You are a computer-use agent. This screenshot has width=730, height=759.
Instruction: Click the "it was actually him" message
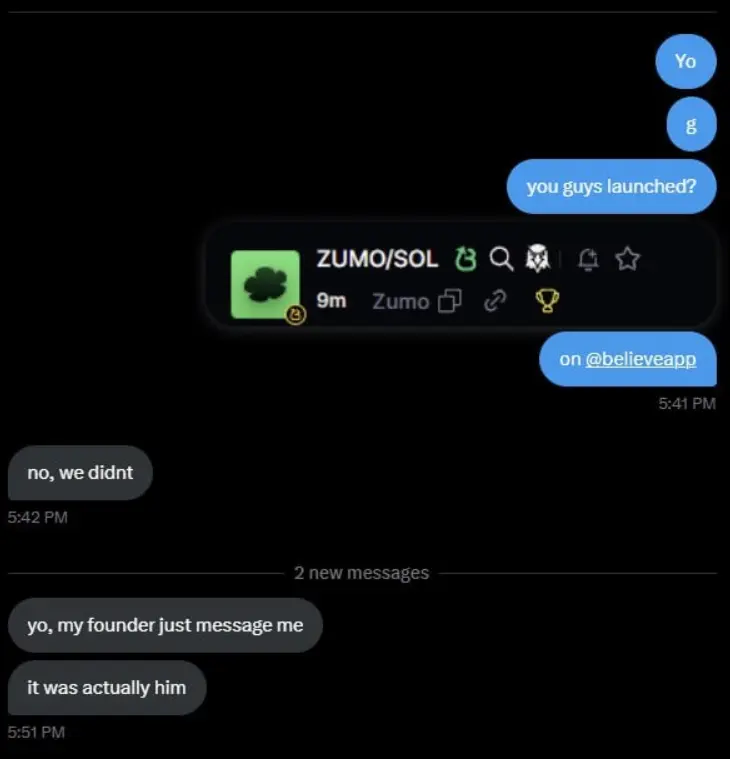[107, 687]
